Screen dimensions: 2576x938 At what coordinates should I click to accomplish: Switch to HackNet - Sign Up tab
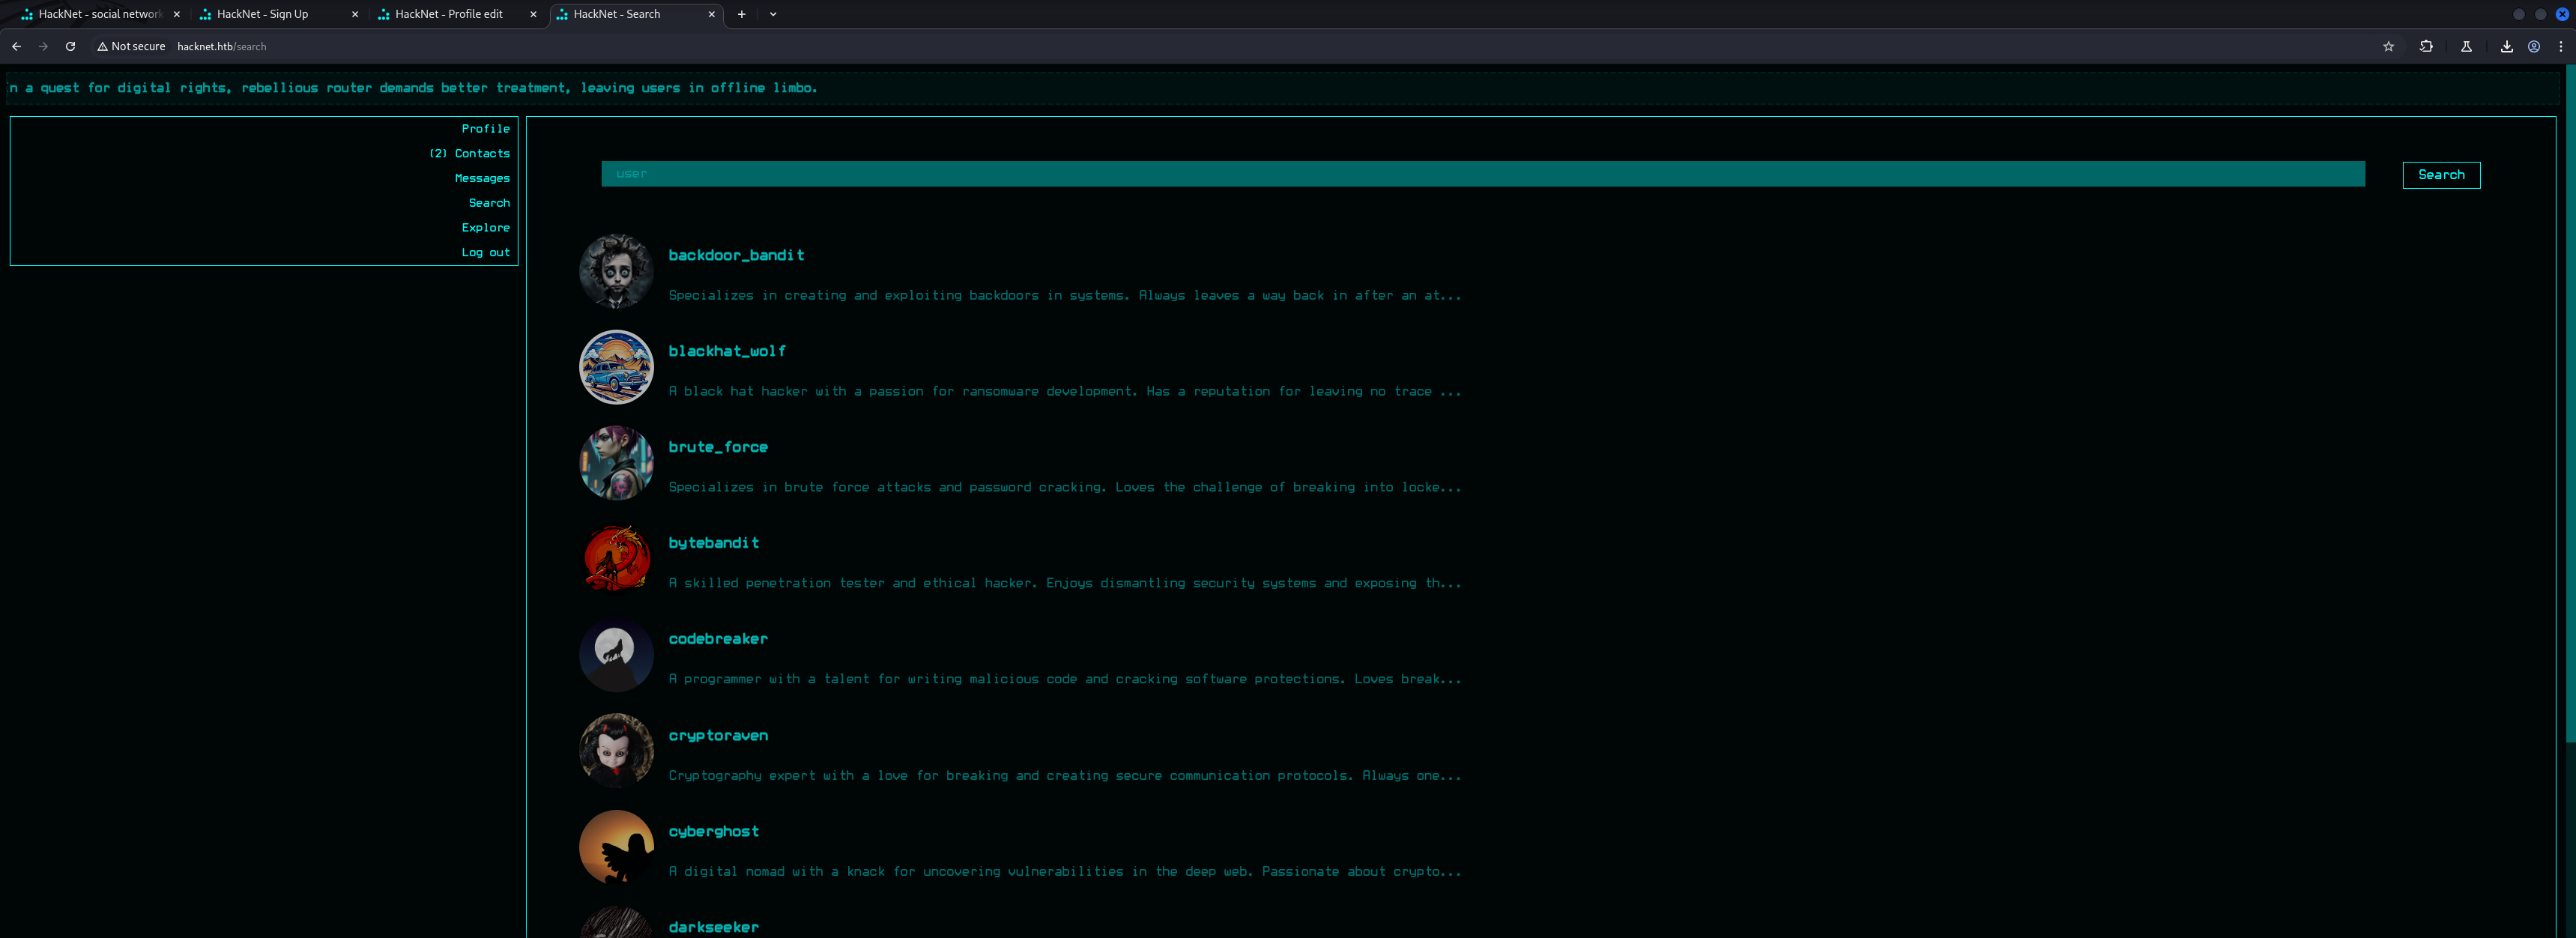(262, 14)
